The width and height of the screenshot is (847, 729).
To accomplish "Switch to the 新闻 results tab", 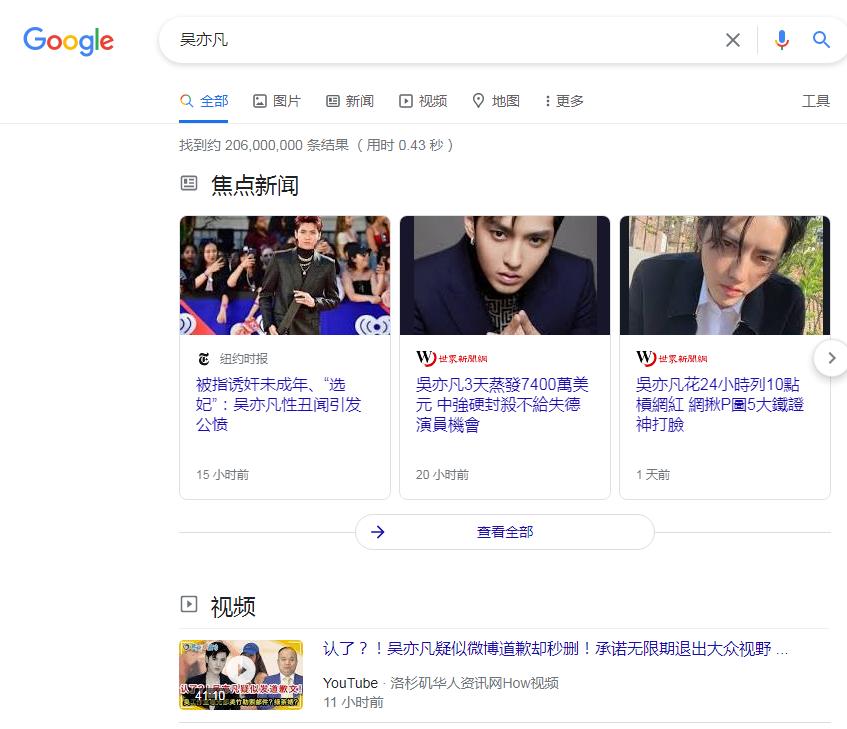I will (x=350, y=101).
